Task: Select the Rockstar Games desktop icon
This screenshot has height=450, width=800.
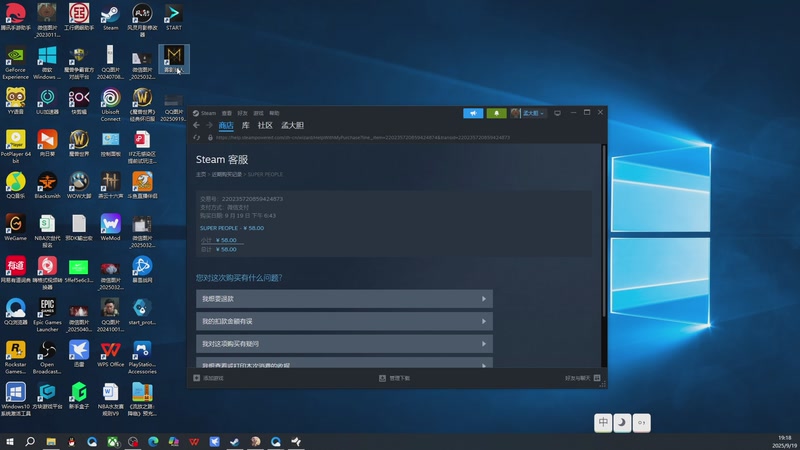Action: click(x=15, y=358)
